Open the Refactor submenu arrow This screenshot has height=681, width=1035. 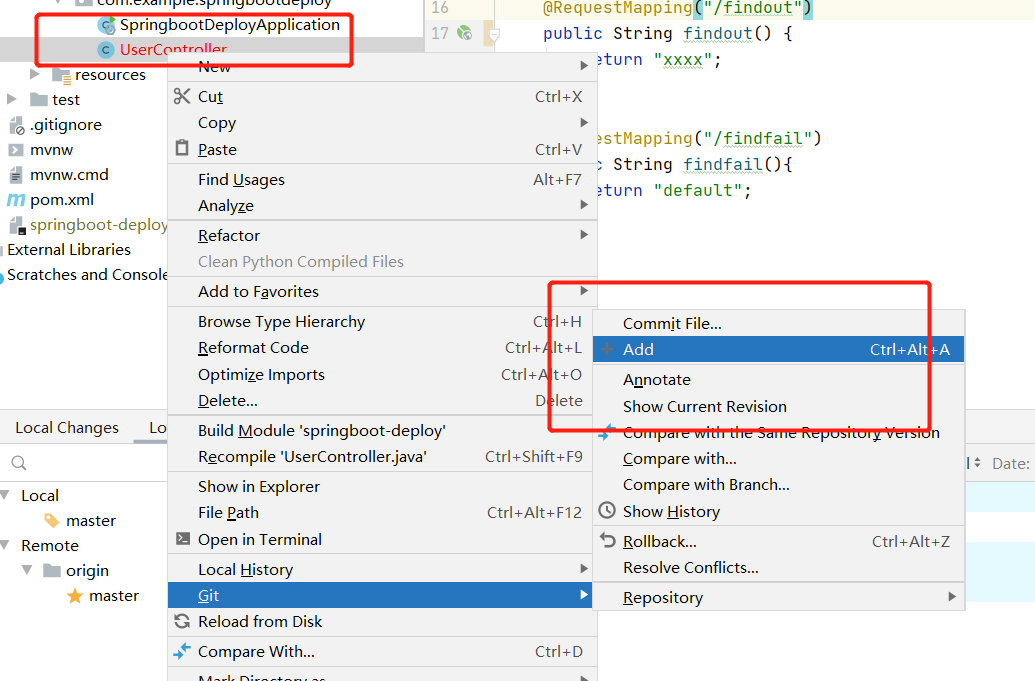coord(584,235)
